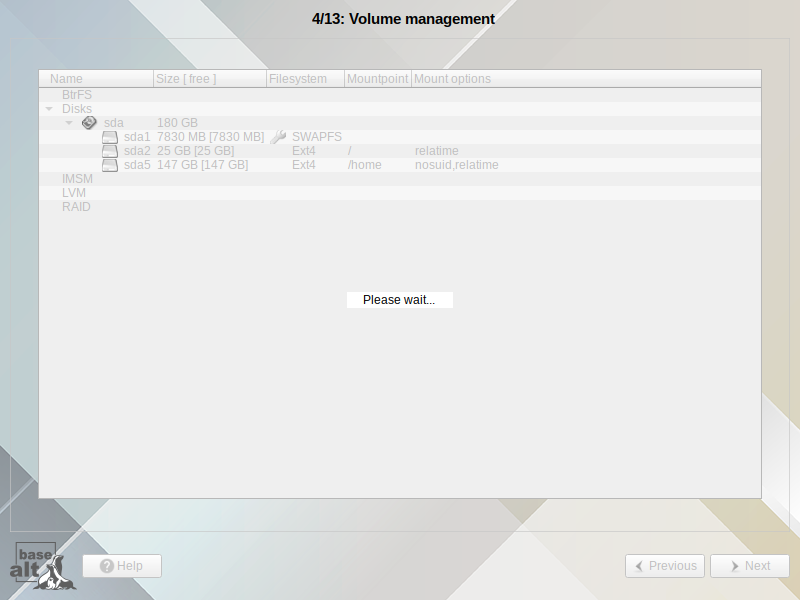Click the 4/13: Volume management title
800x600 pixels.
[x=403, y=19]
